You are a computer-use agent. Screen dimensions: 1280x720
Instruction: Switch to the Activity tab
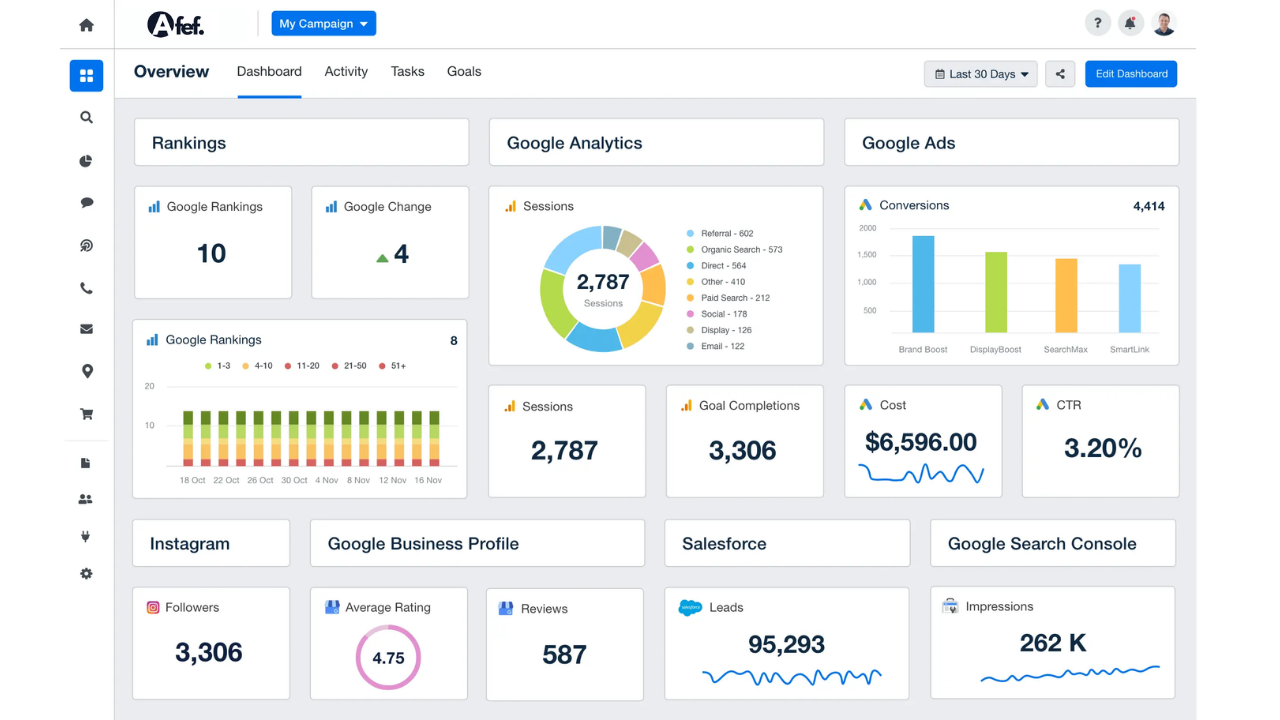click(x=346, y=71)
